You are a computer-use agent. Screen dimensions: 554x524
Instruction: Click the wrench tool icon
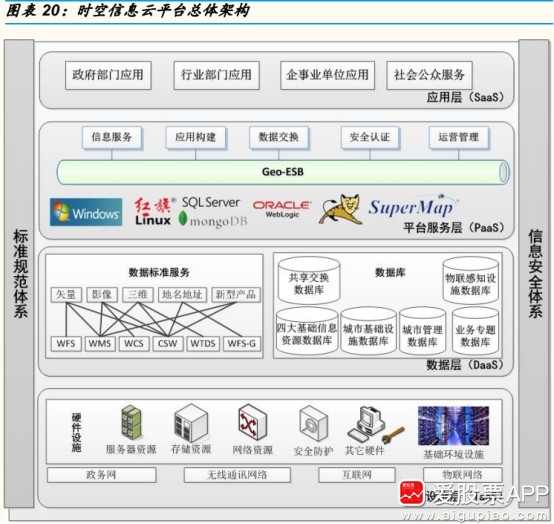[x=393, y=435]
